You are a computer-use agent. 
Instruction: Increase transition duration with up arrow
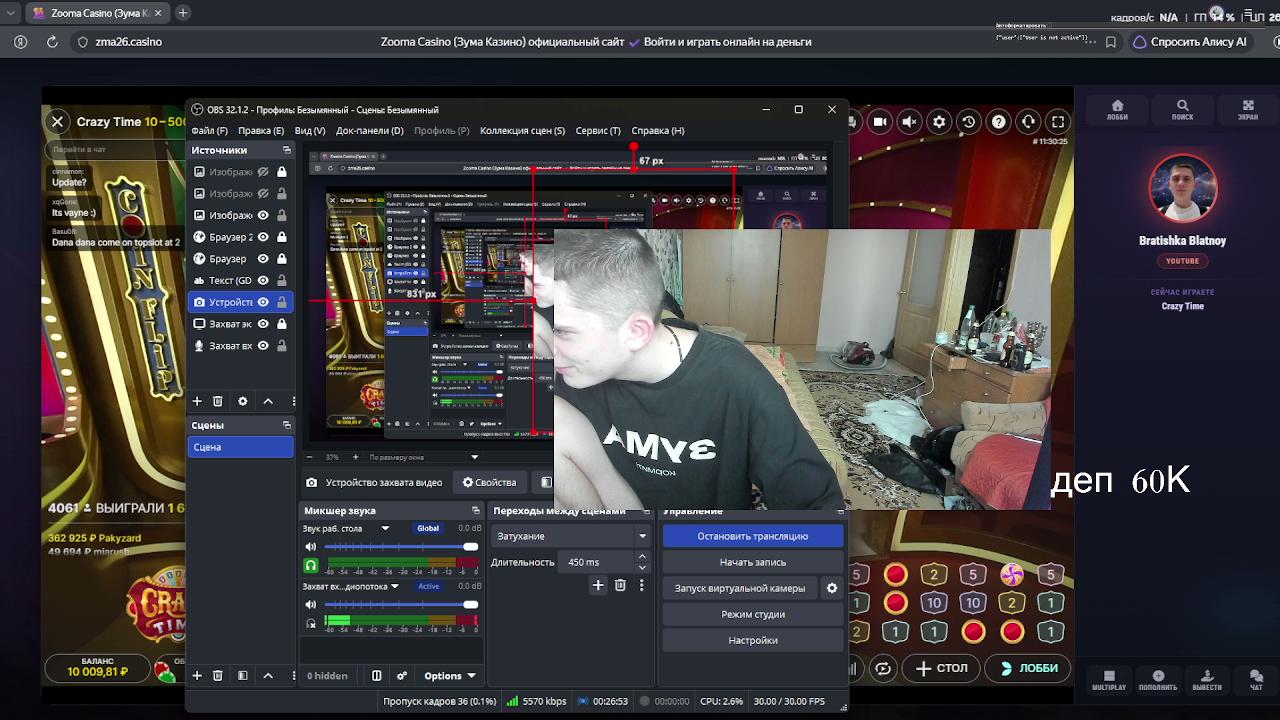(x=642, y=556)
